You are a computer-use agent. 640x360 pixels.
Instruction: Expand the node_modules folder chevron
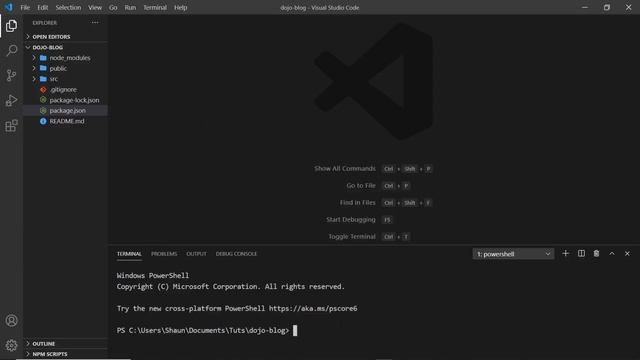point(34,58)
